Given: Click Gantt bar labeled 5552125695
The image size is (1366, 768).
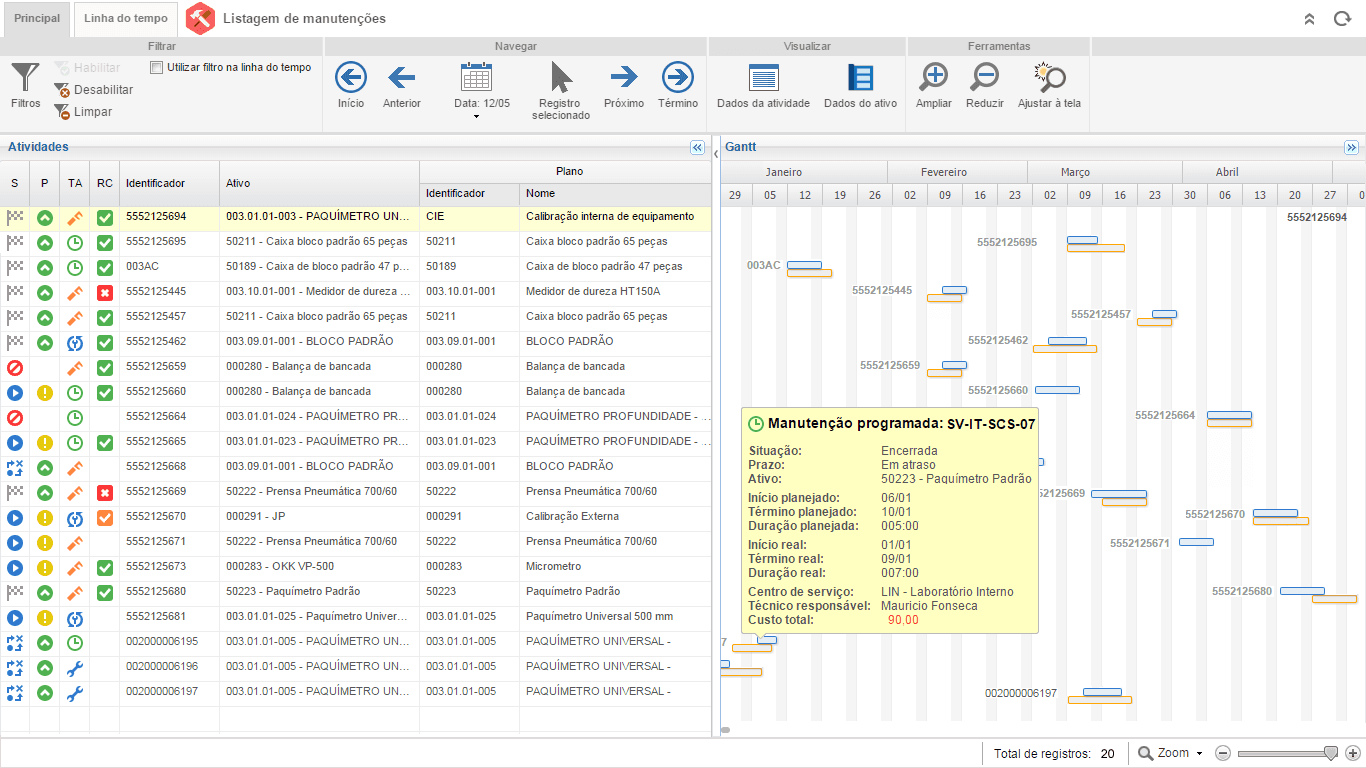Looking at the screenshot, I should (1096, 244).
